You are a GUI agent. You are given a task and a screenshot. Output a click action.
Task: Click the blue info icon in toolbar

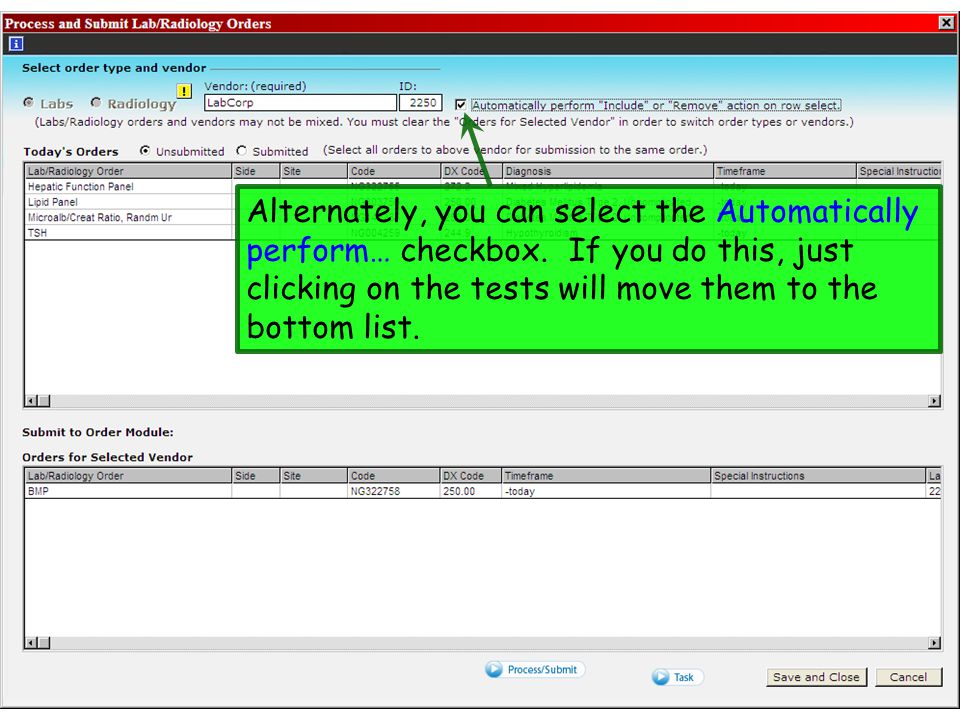click(x=16, y=44)
